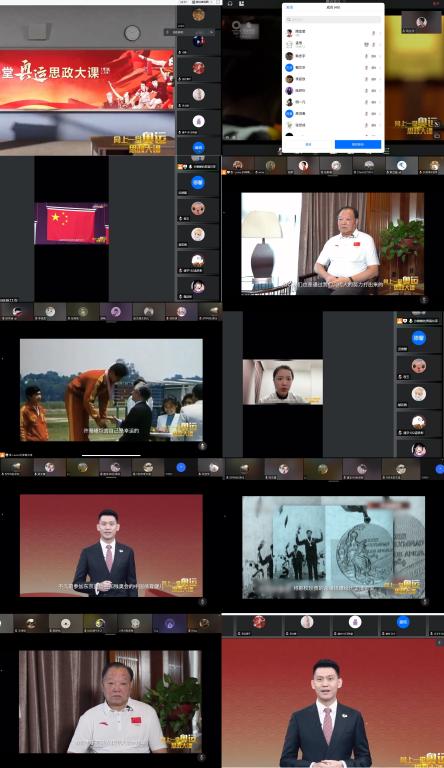The height and width of the screenshot is (768, 444).
Task: Click the search field in participants dialog
Action: click(333, 20)
